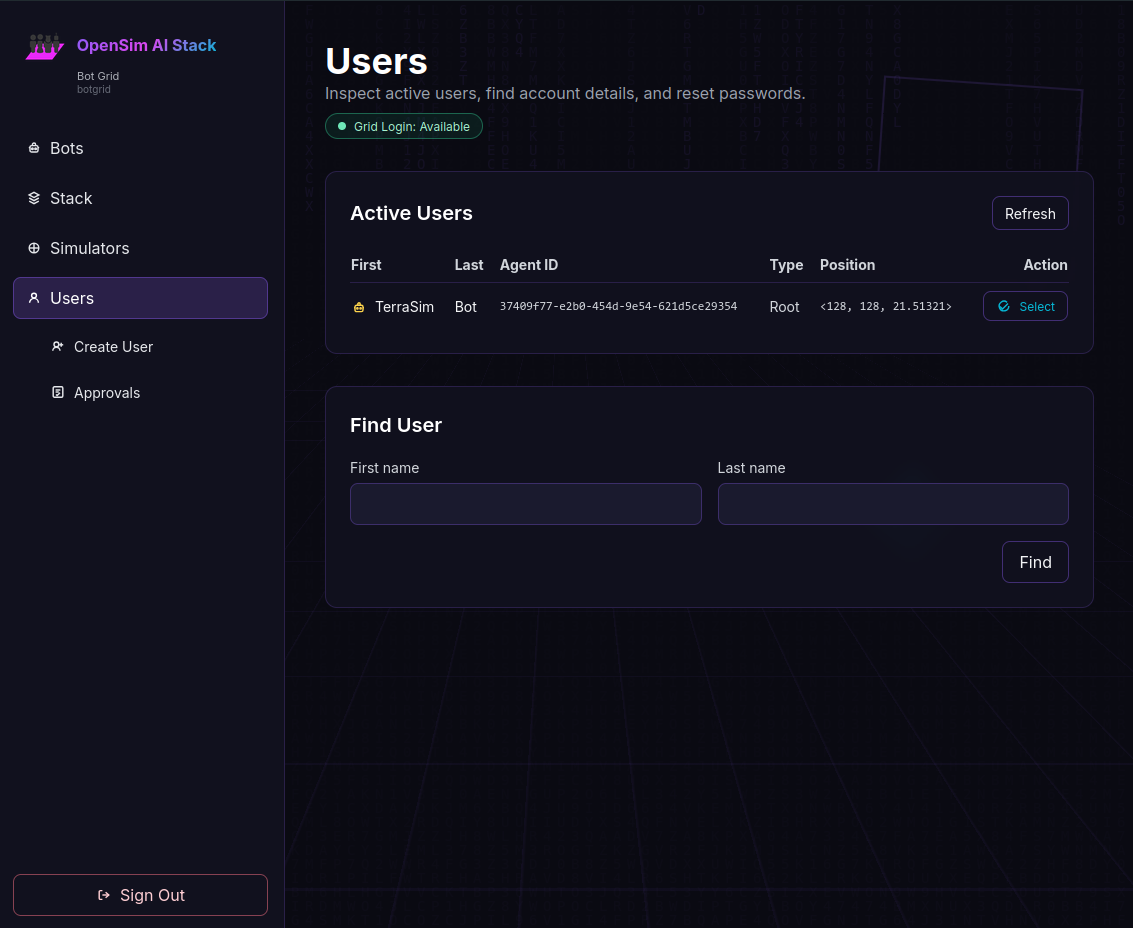Click the Last column header
The height and width of the screenshot is (928, 1133).
click(469, 265)
